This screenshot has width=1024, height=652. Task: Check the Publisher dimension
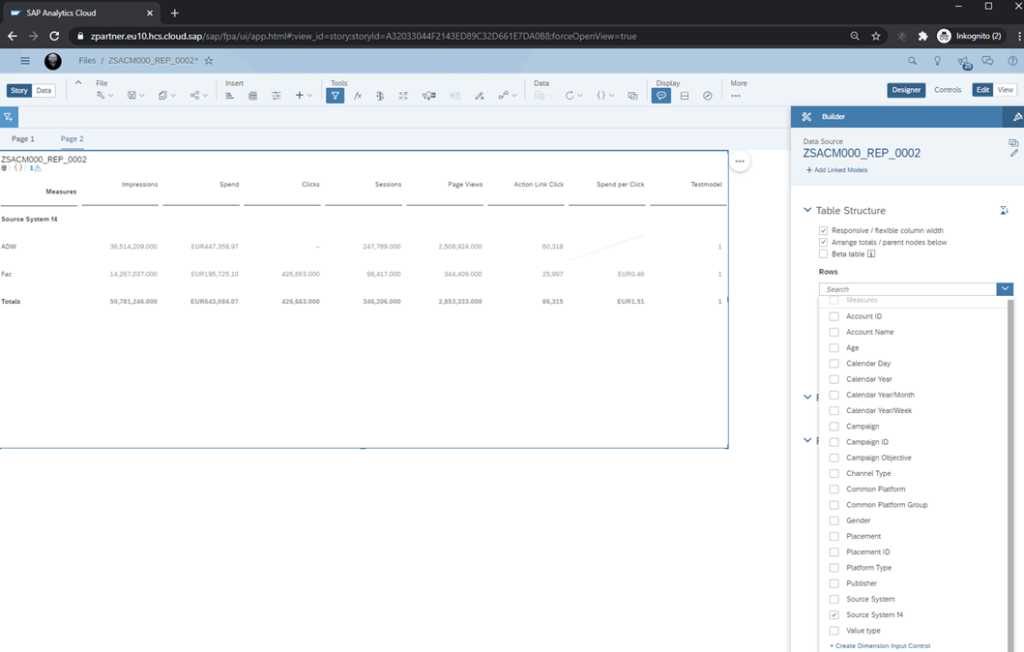(x=834, y=583)
